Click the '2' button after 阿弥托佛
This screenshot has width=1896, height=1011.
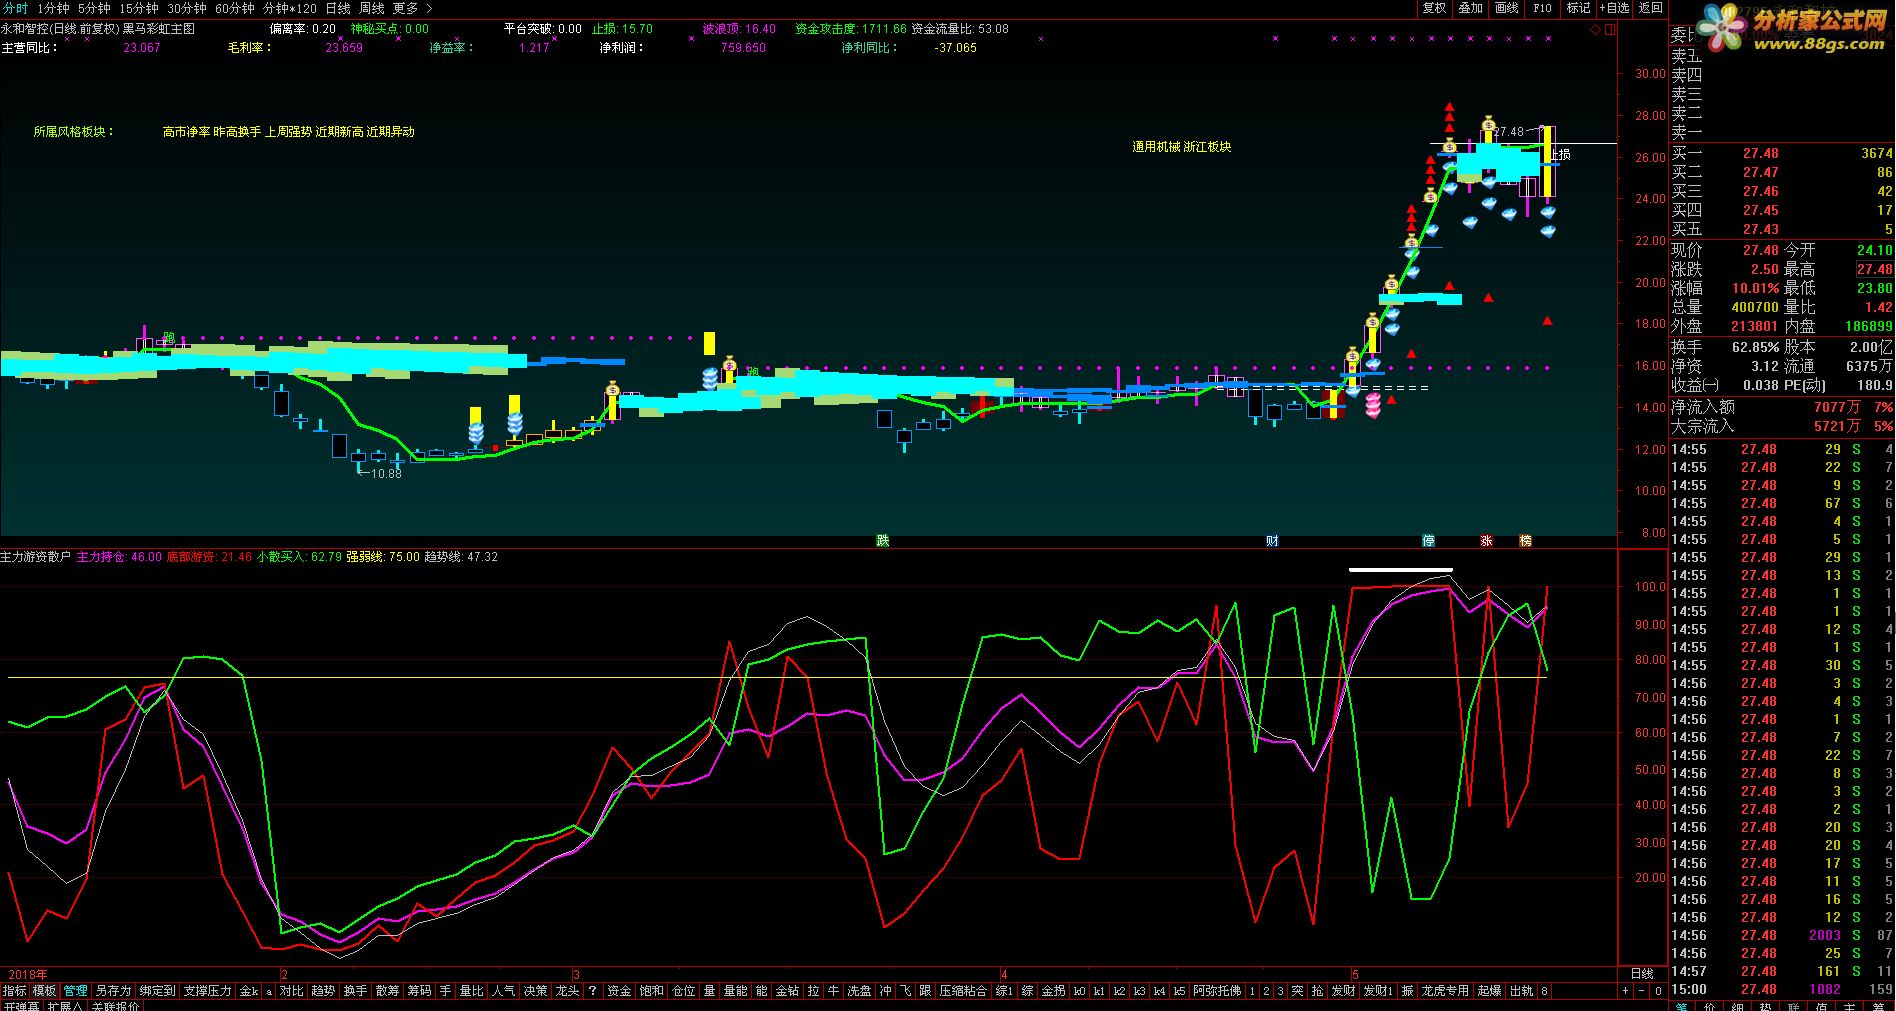coord(1266,991)
